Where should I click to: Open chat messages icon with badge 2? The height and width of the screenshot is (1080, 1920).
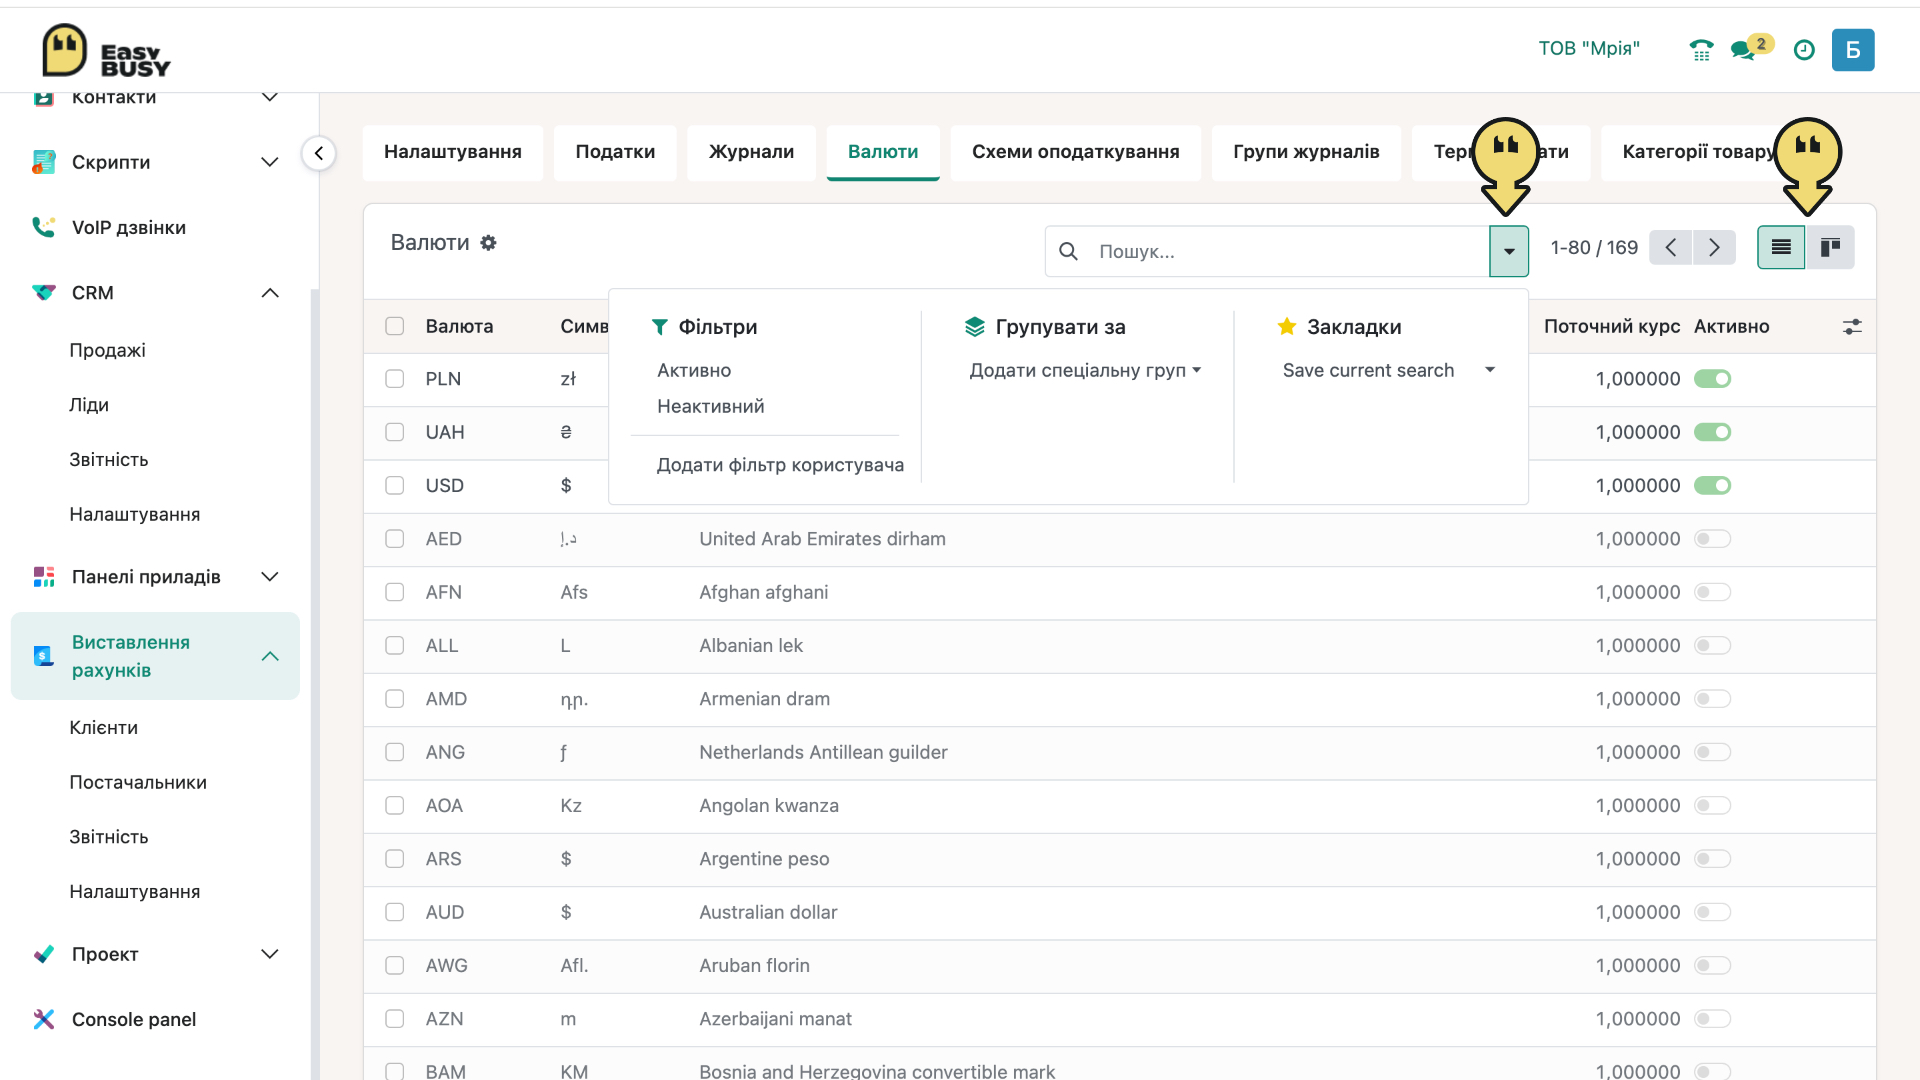(x=1751, y=48)
